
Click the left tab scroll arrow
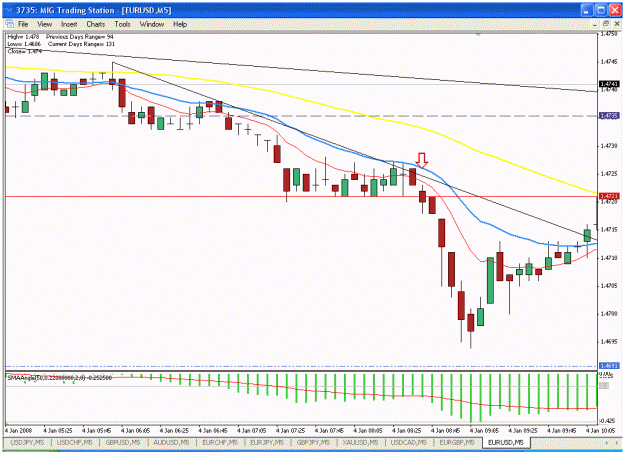[x=606, y=443]
